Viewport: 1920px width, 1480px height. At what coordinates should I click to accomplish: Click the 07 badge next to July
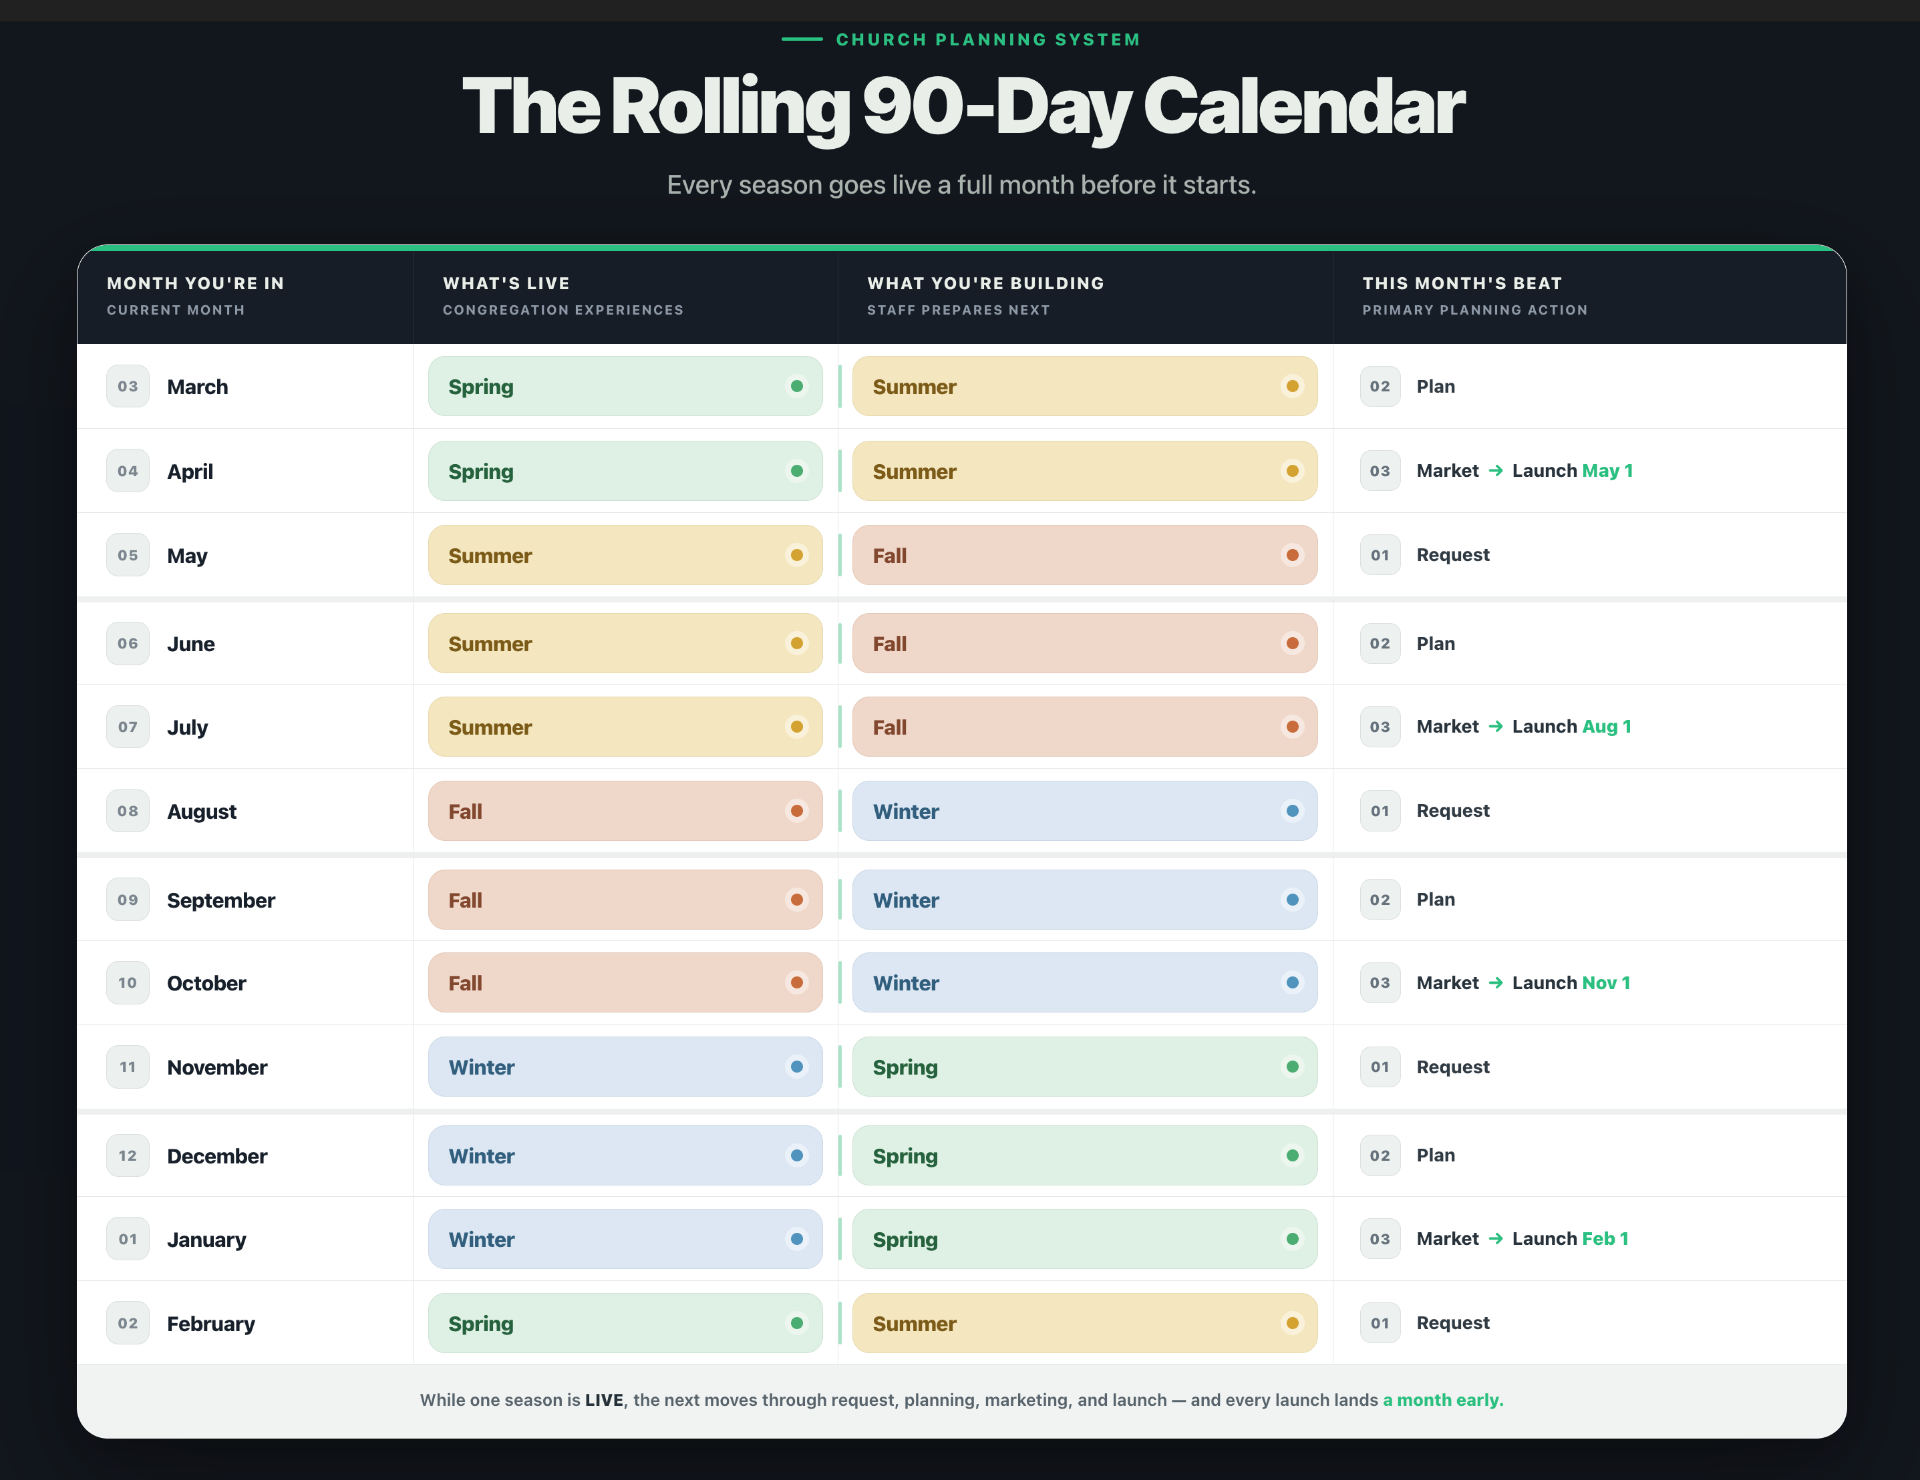click(128, 727)
